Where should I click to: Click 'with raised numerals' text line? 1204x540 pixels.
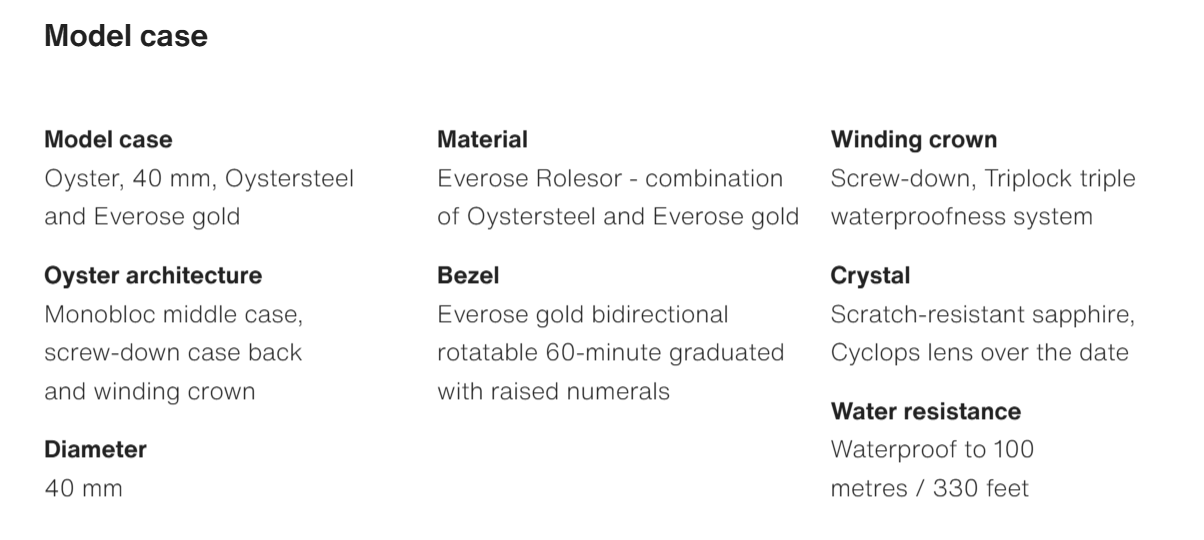pyautogui.click(x=553, y=392)
